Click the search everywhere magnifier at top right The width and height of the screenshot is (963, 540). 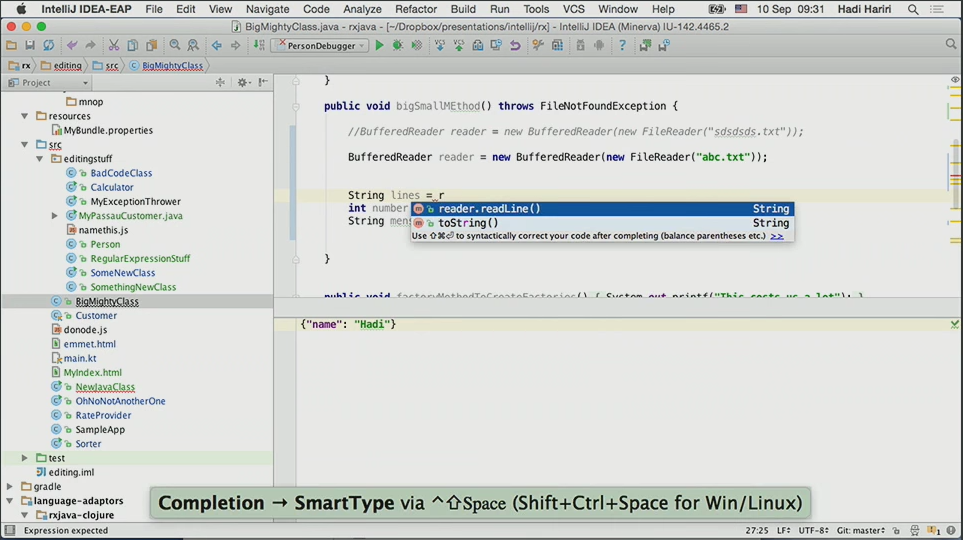pos(951,45)
